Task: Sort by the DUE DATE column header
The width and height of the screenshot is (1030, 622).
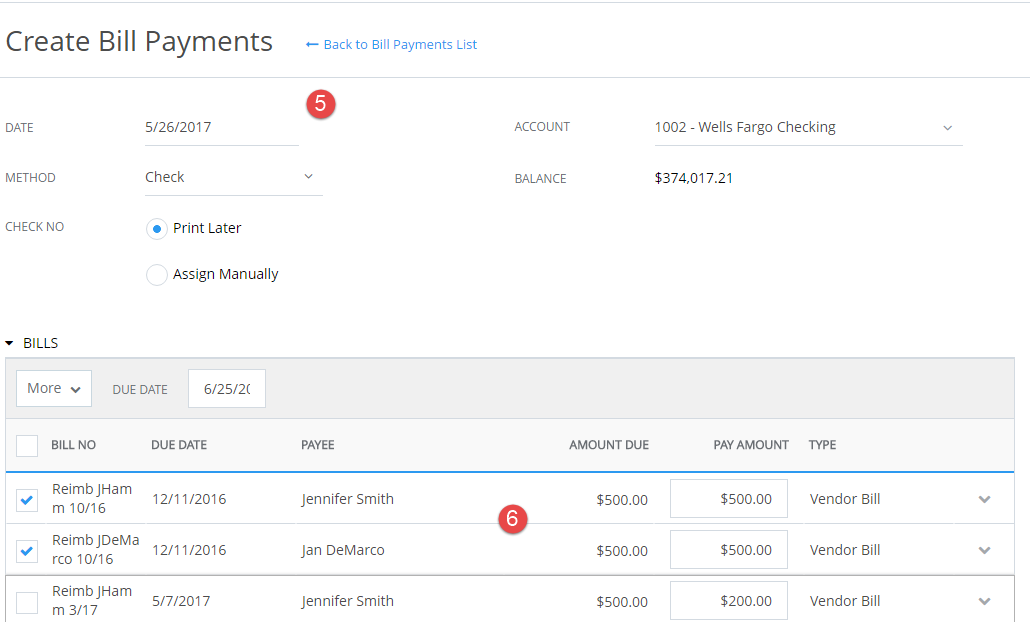Action: 179,445
